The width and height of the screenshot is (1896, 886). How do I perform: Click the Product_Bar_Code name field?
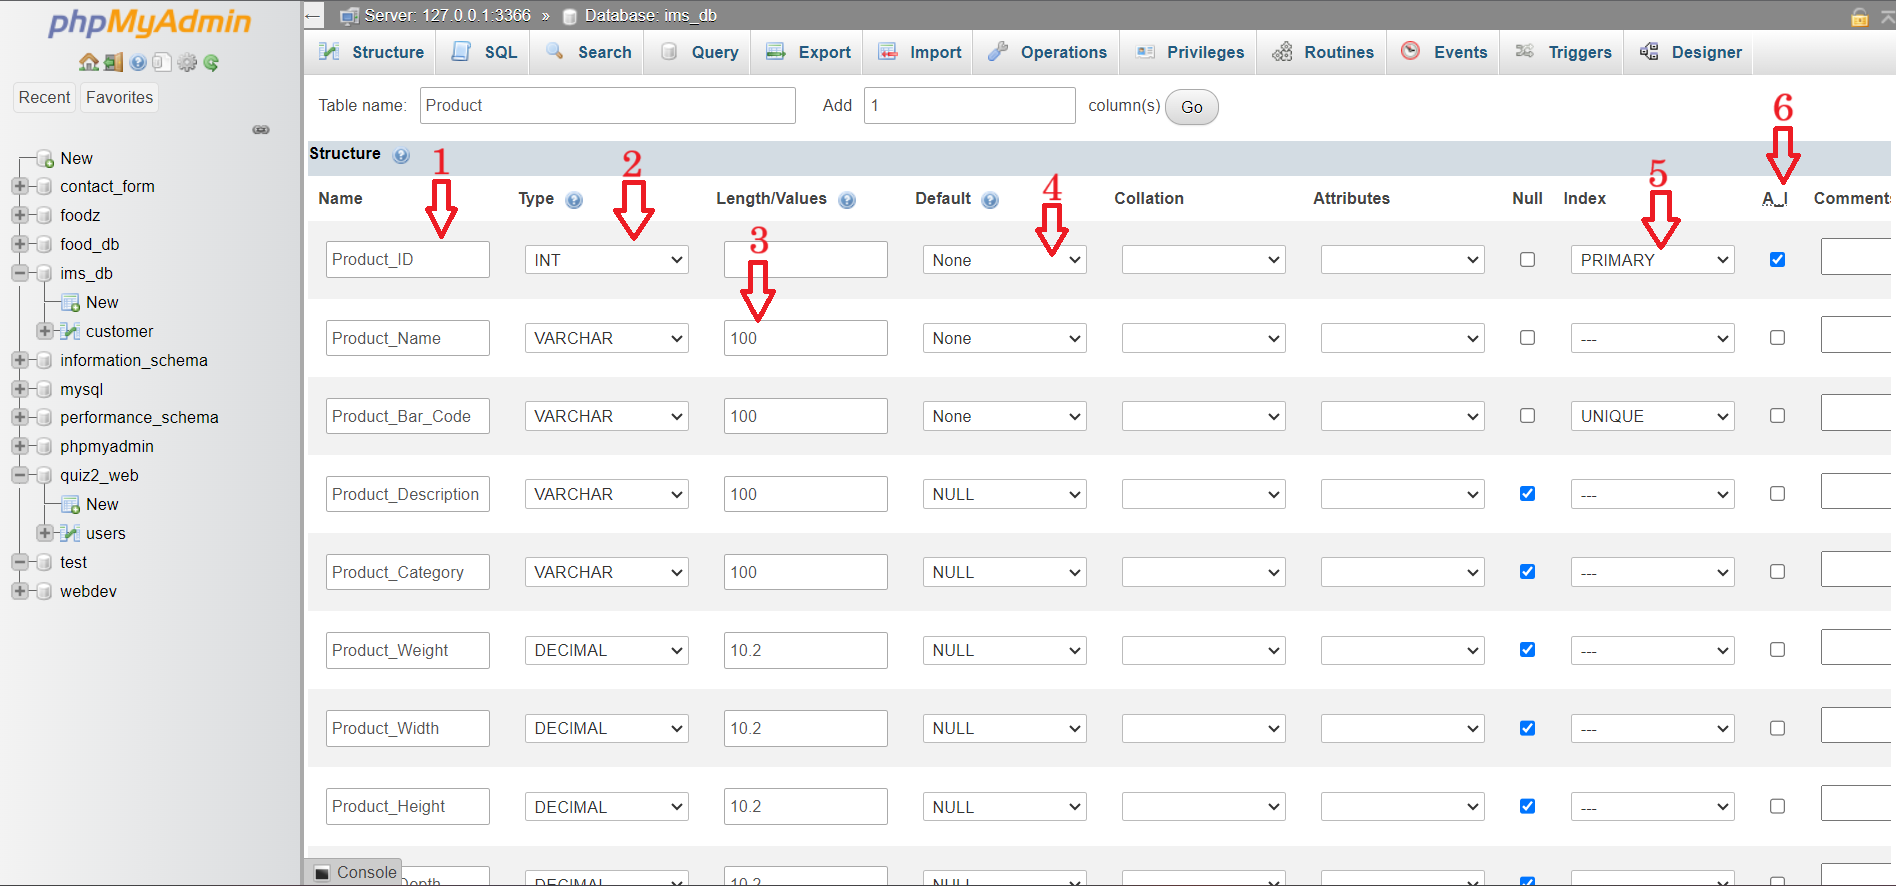pos(408,416)
